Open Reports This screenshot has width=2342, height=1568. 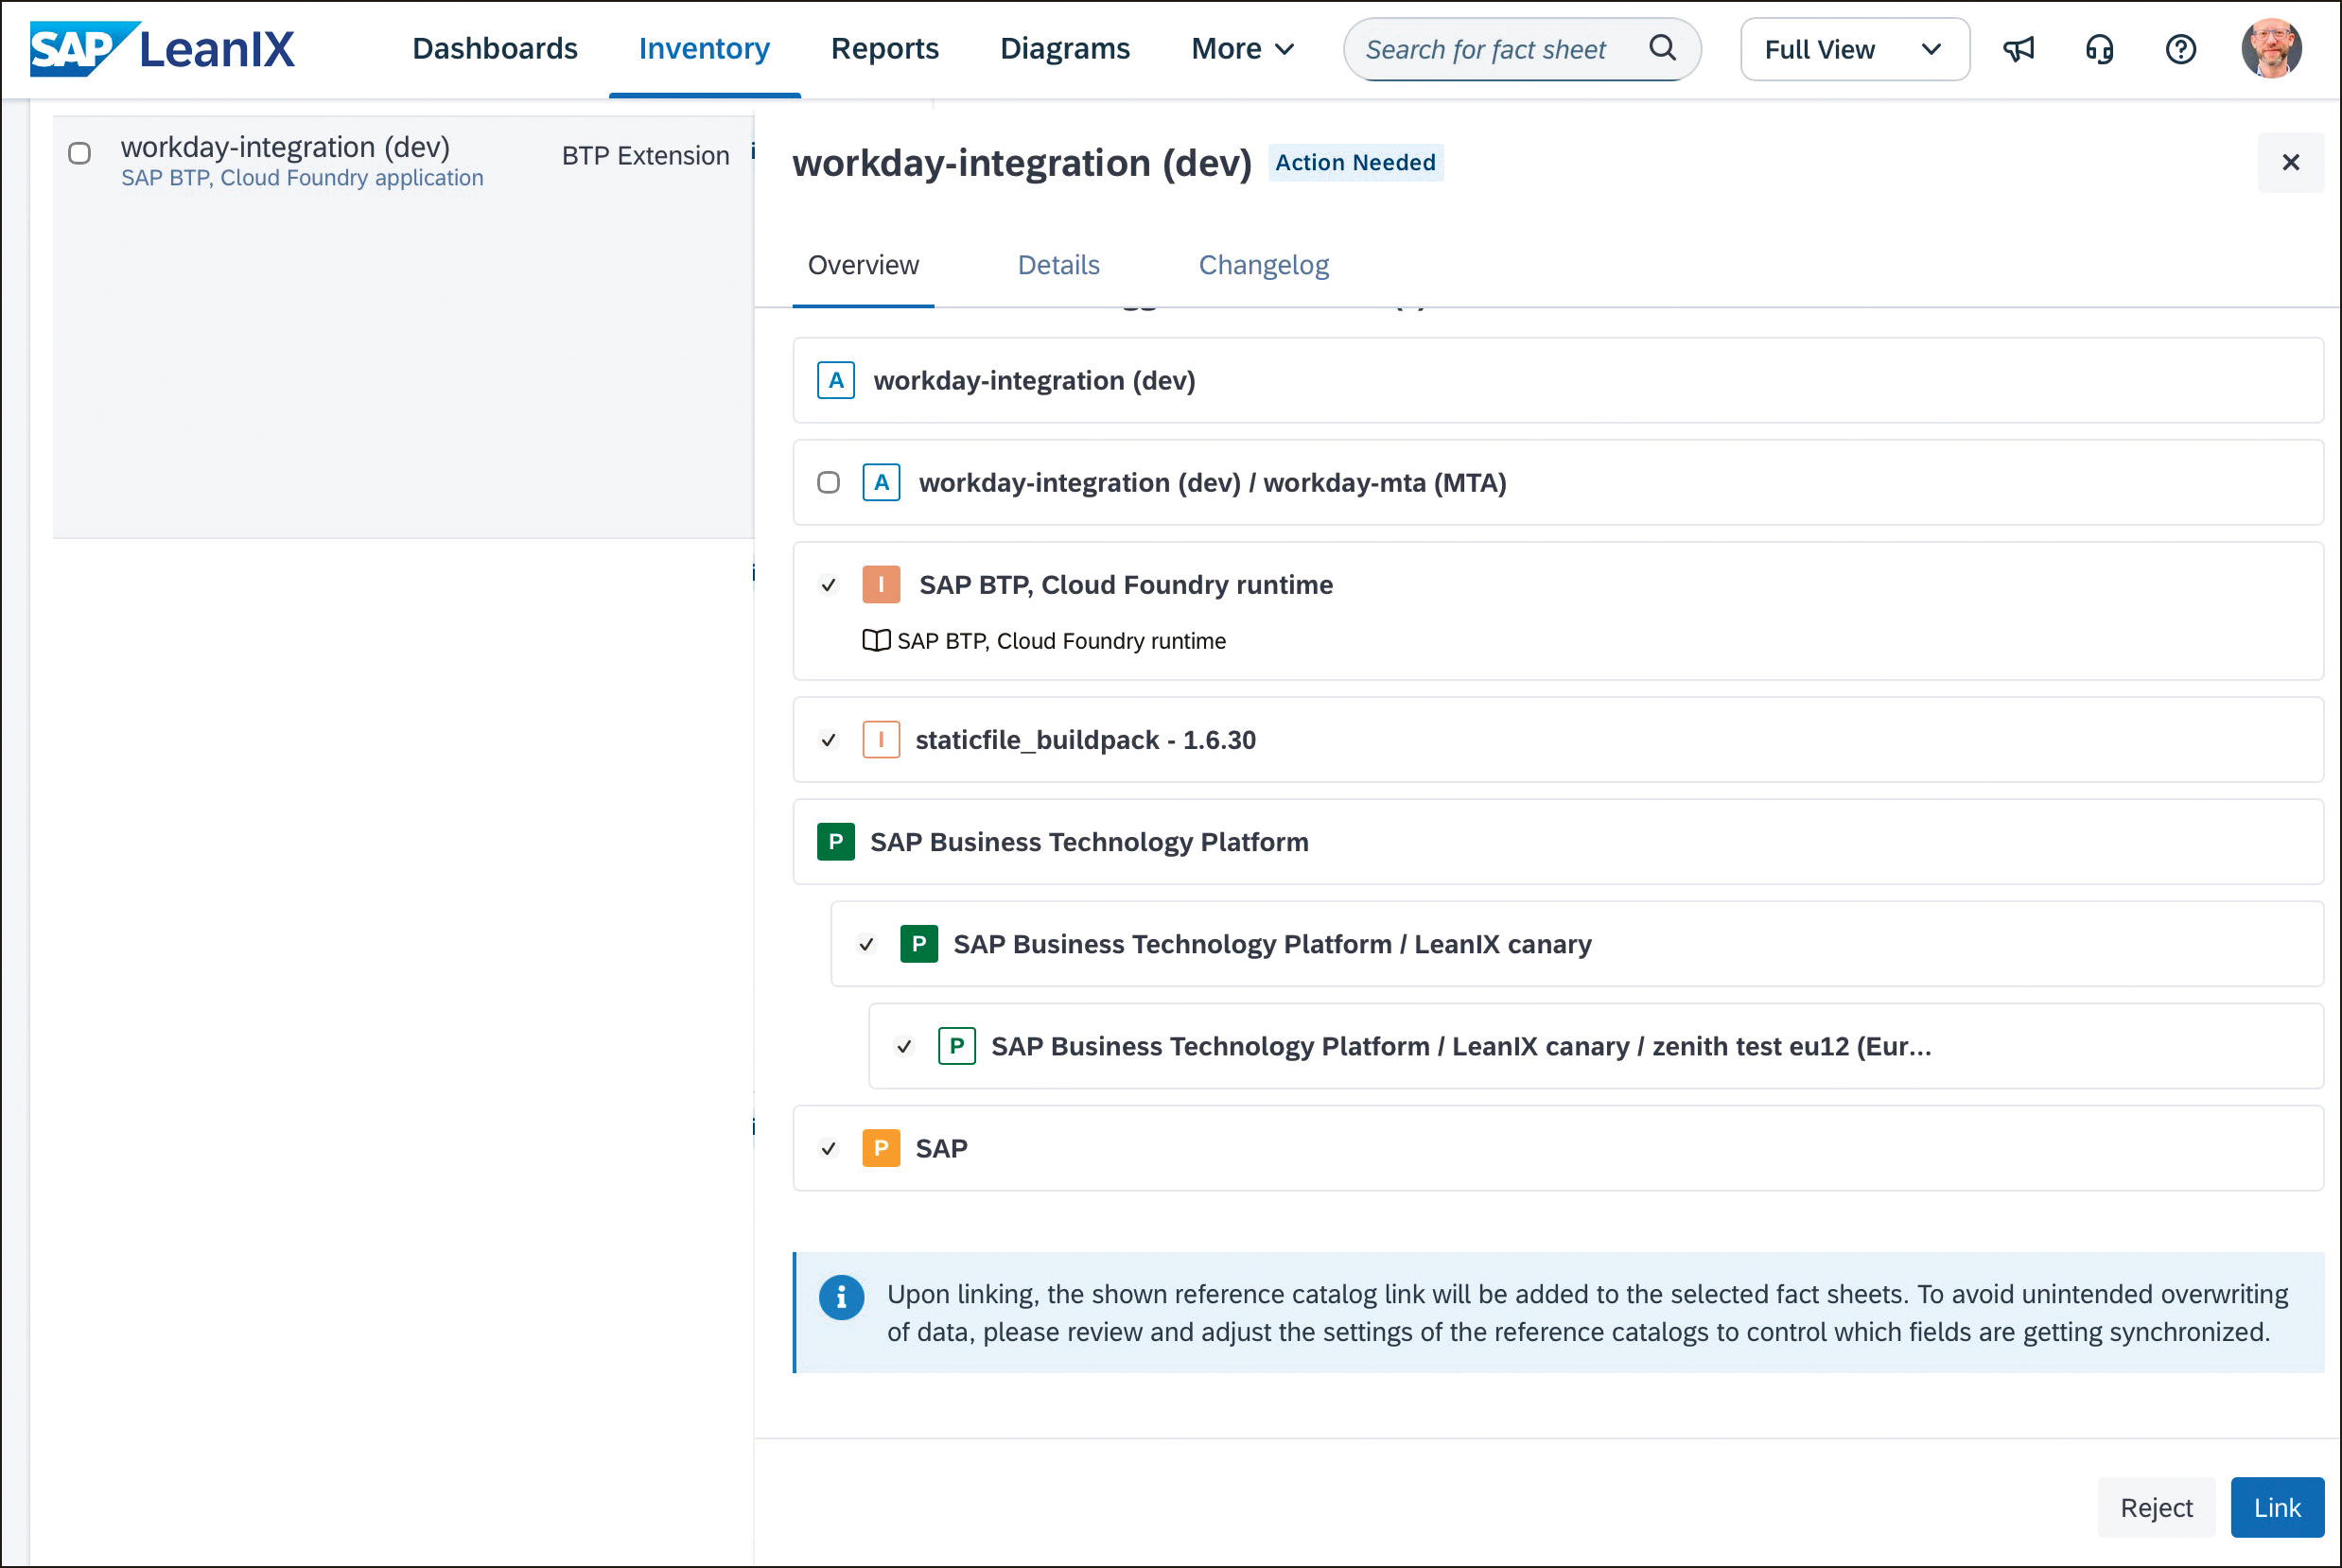pos(884,48)
